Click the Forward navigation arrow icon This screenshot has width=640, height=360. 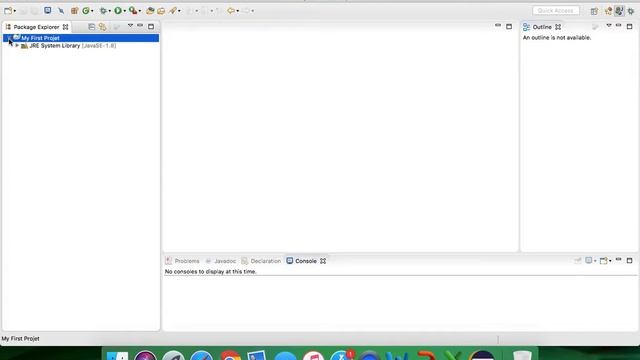(x=246, y=11)
